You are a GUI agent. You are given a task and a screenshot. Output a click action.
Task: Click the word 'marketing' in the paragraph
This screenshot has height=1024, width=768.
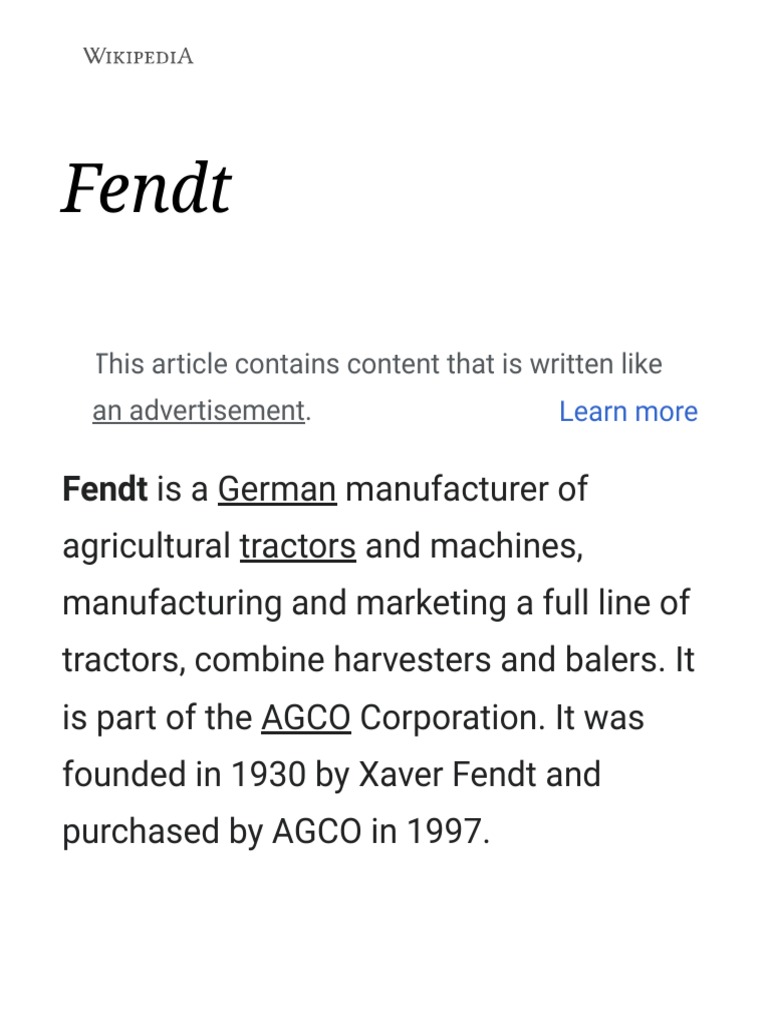(431, 603)
